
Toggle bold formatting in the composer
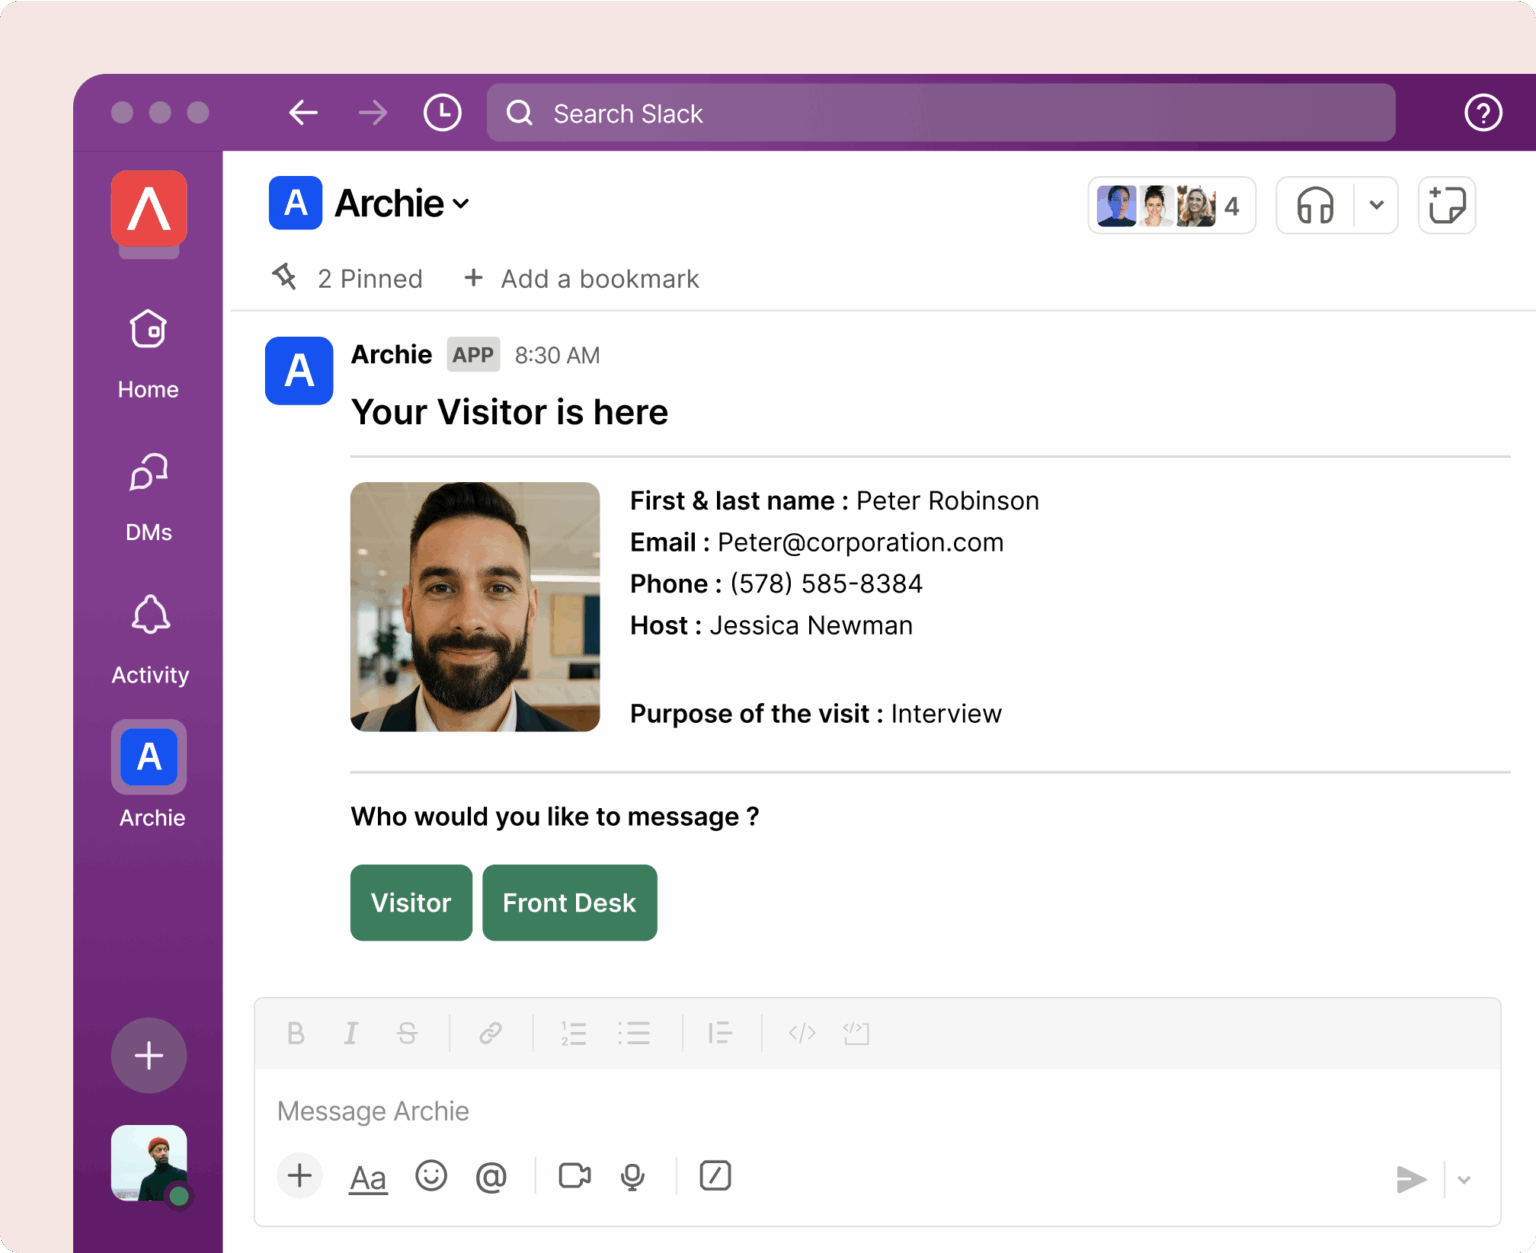296,1033
